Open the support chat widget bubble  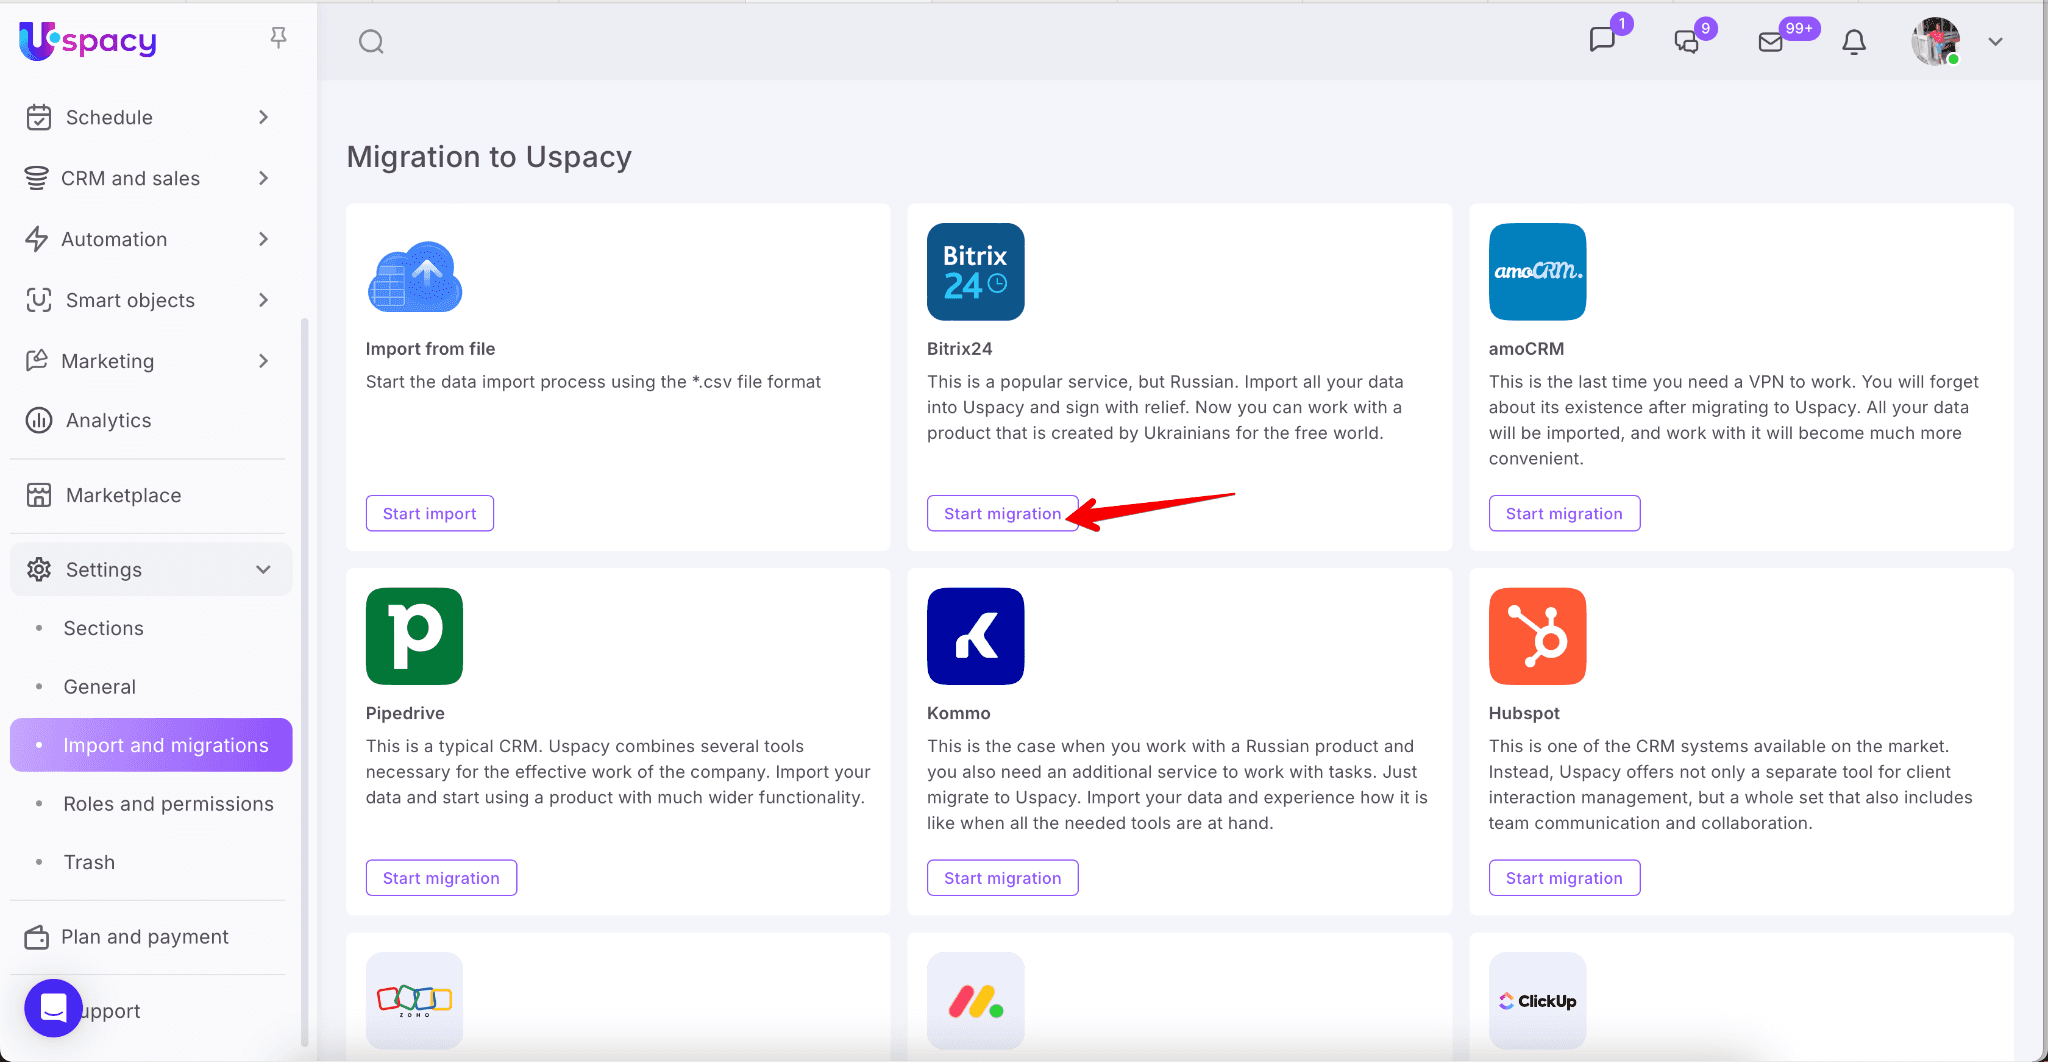point(54,1008)
